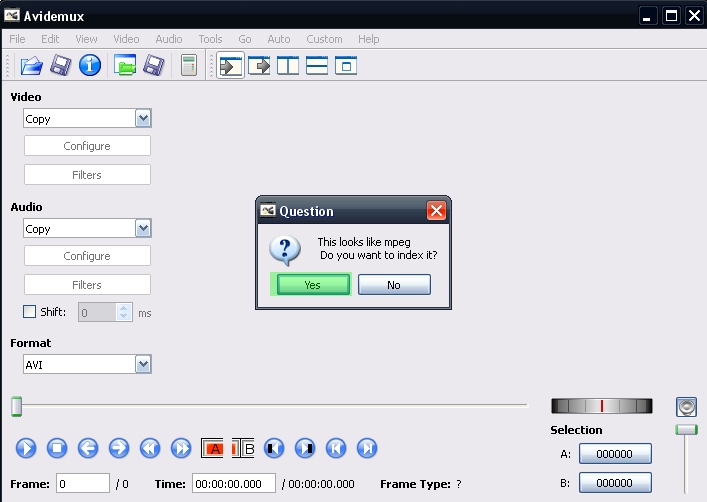Open the Auto menu
The width and height of the screenshot is (707, 502).
(x=279, y=39)
